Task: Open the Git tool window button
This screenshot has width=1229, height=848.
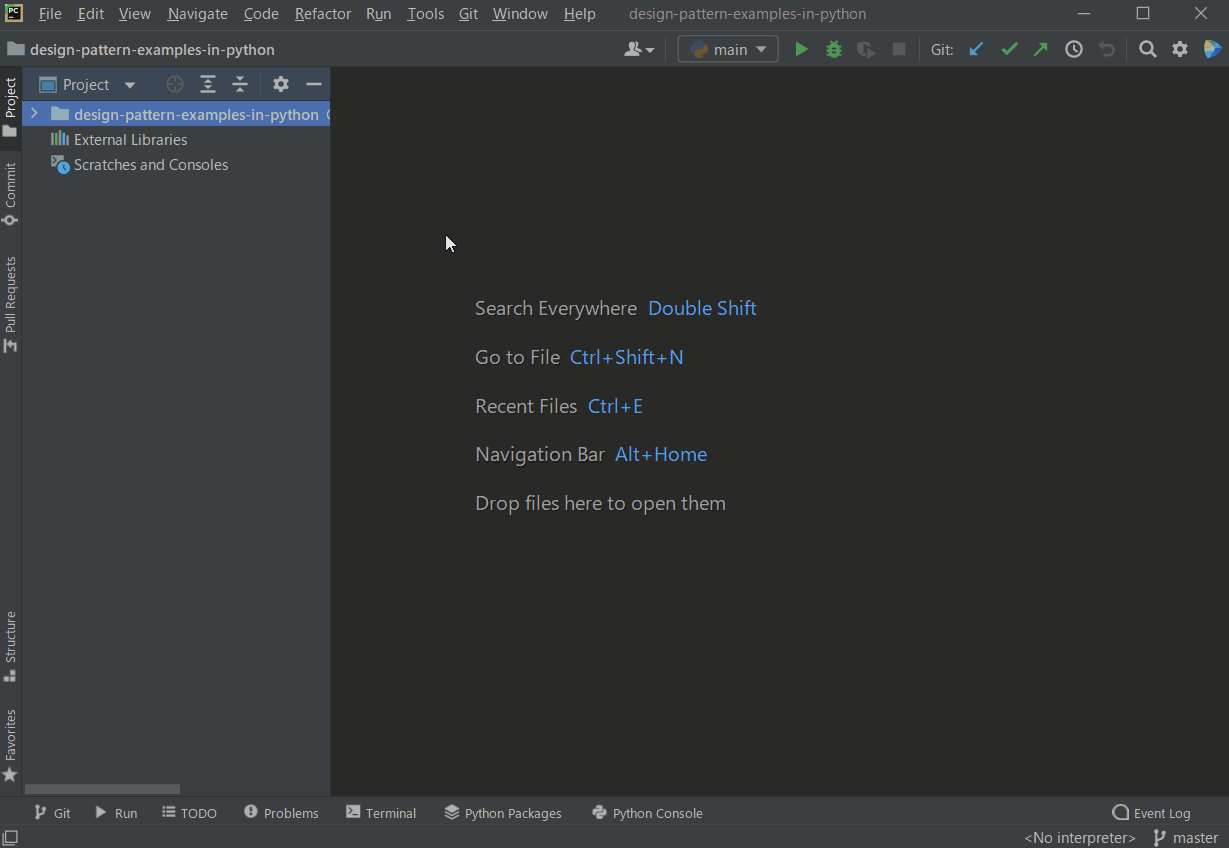Action: pyautogui.click(x=52, y=813)
